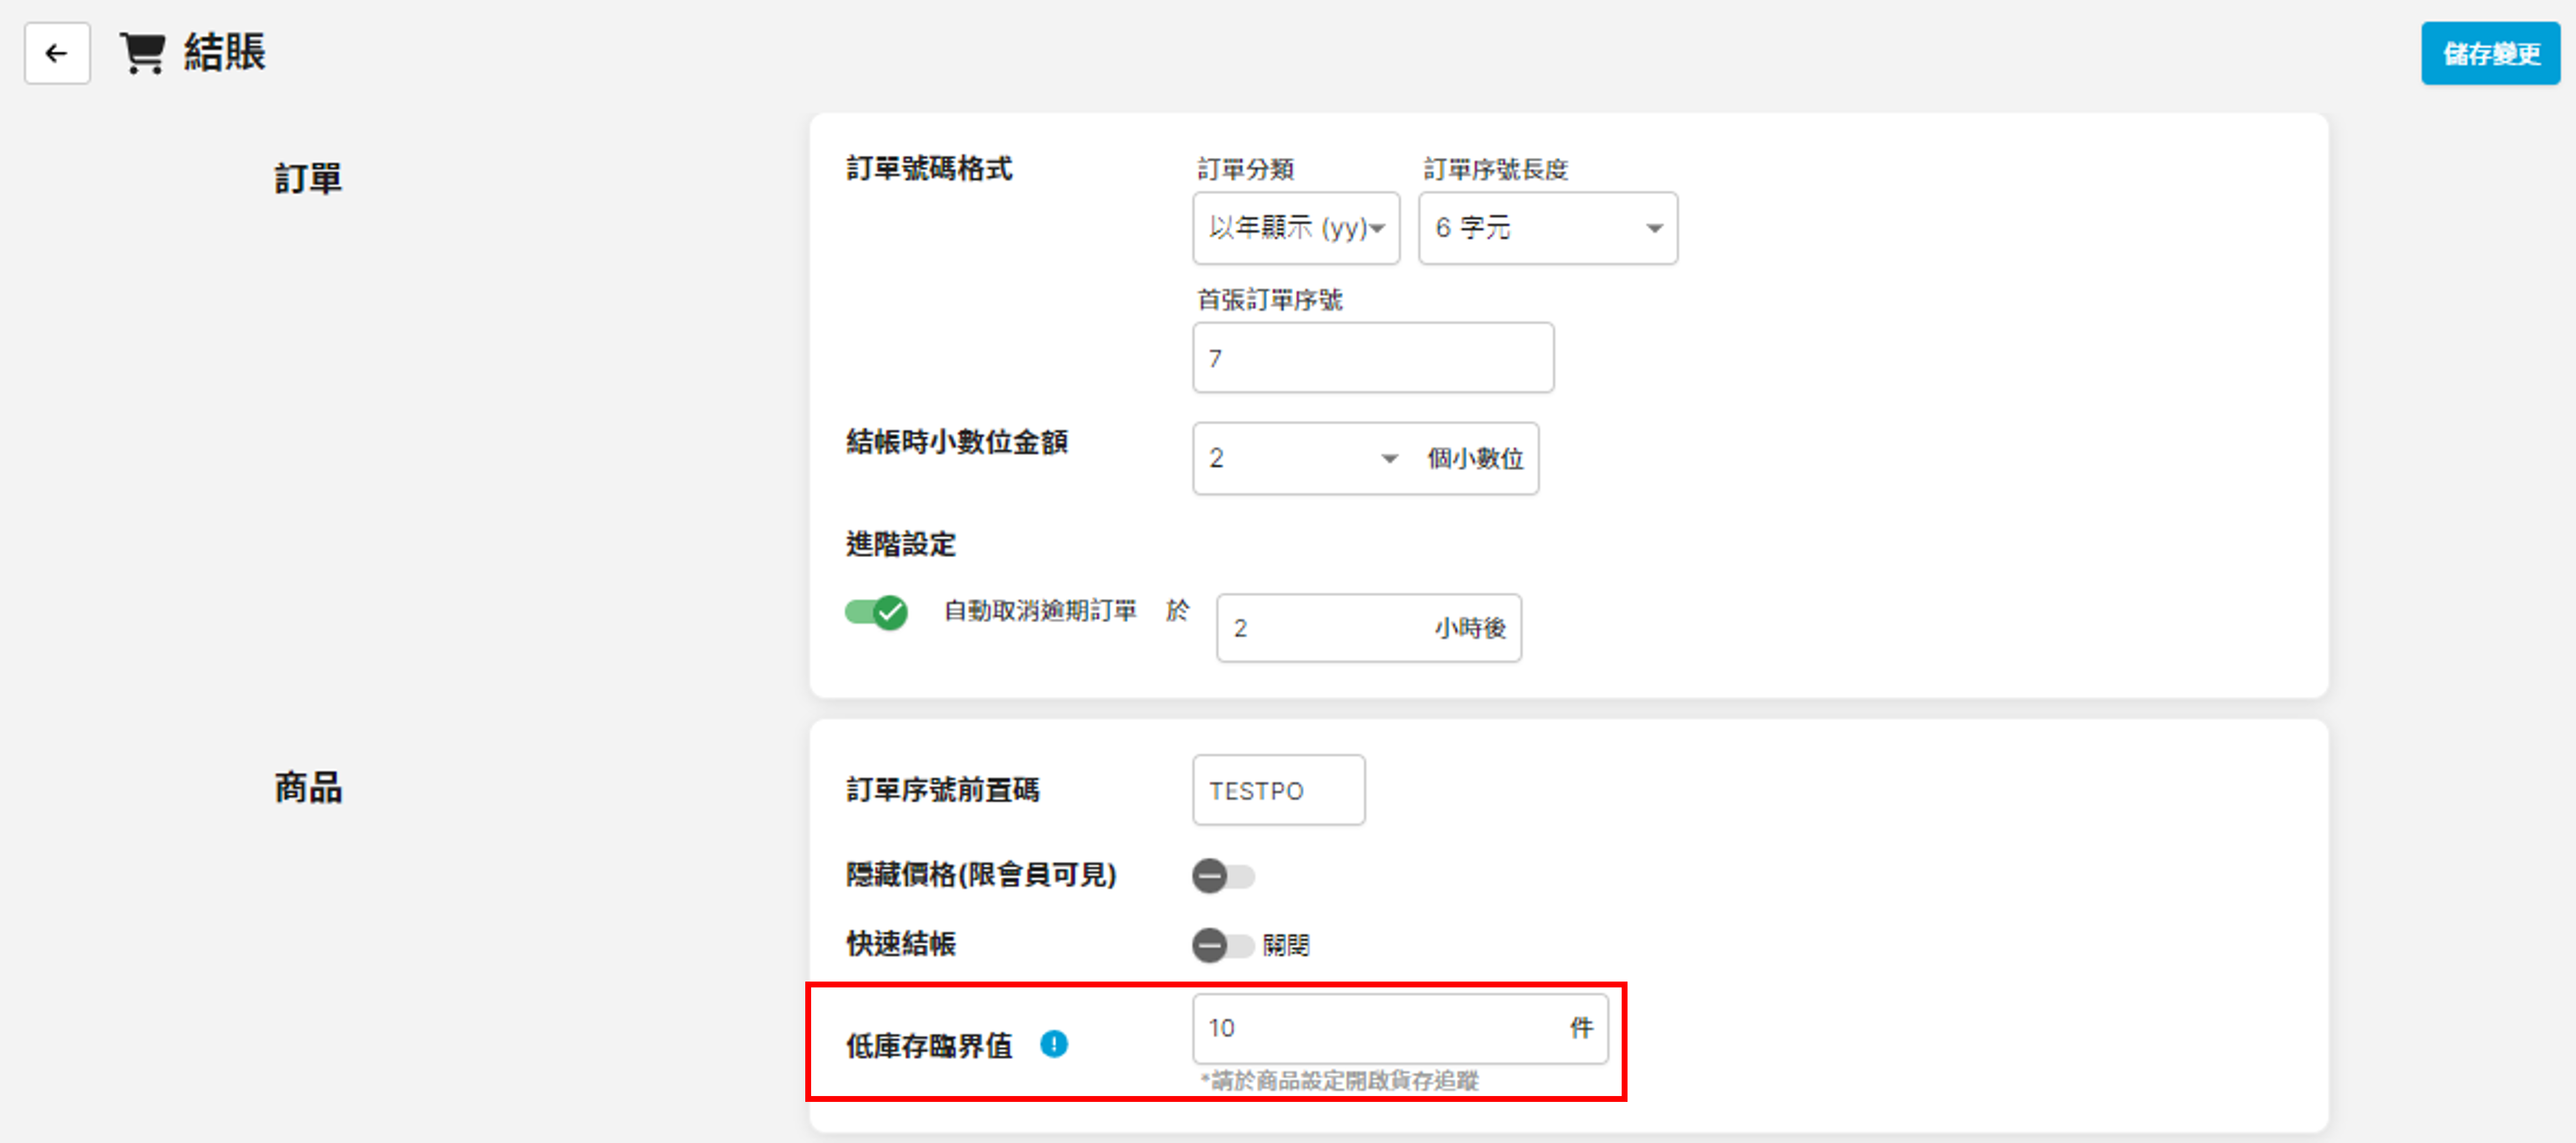This screenshot has height=1143, width=2576.
Task: Click the 首張訂單序號 input field
Action: 1372,358
